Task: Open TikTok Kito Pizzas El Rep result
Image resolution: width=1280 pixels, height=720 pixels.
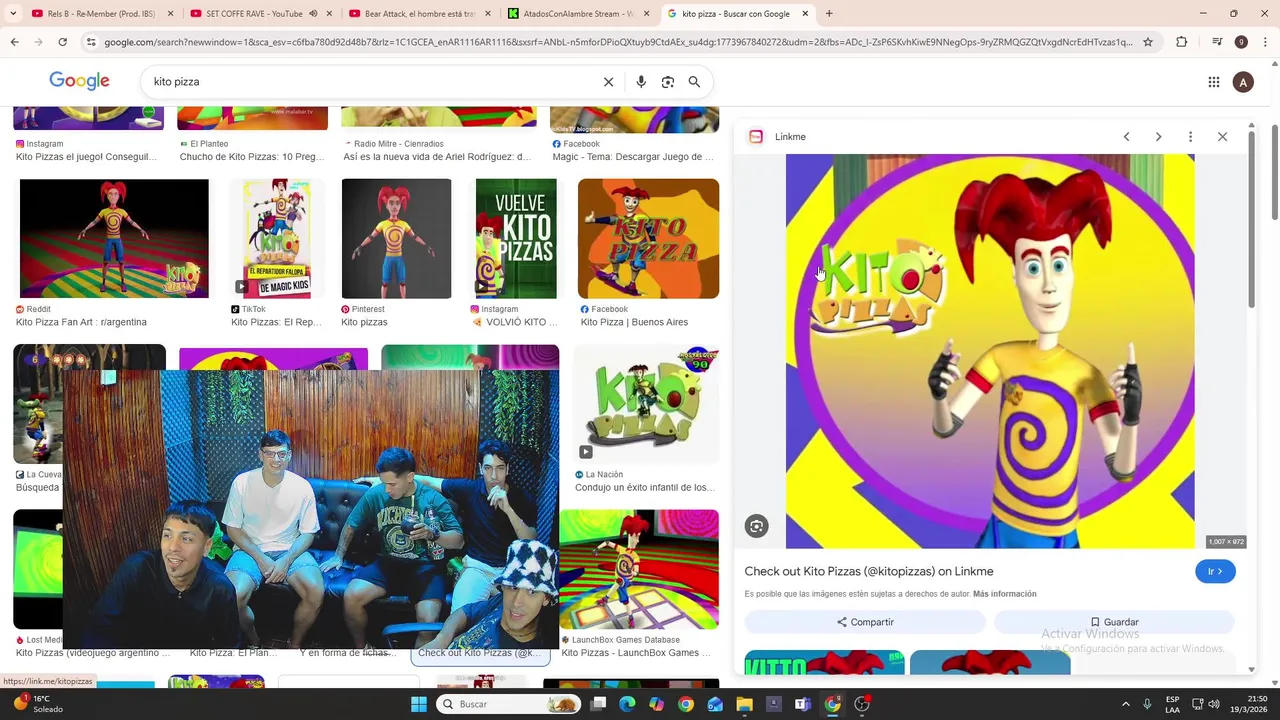Action: [277, 238]
